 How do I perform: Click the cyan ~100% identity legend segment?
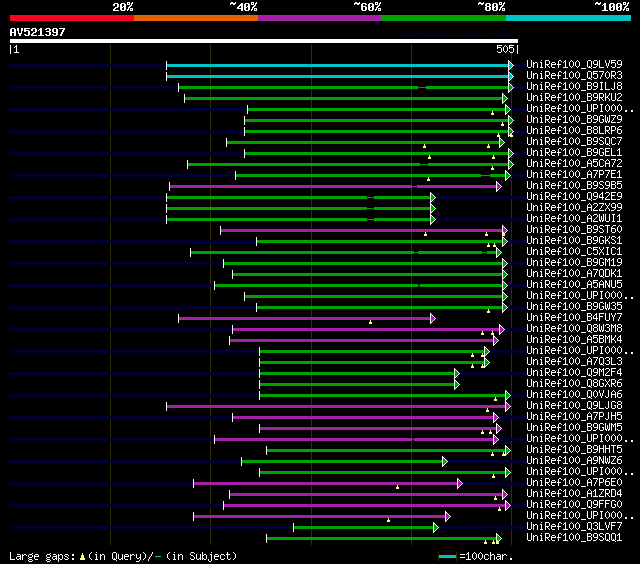569,18
